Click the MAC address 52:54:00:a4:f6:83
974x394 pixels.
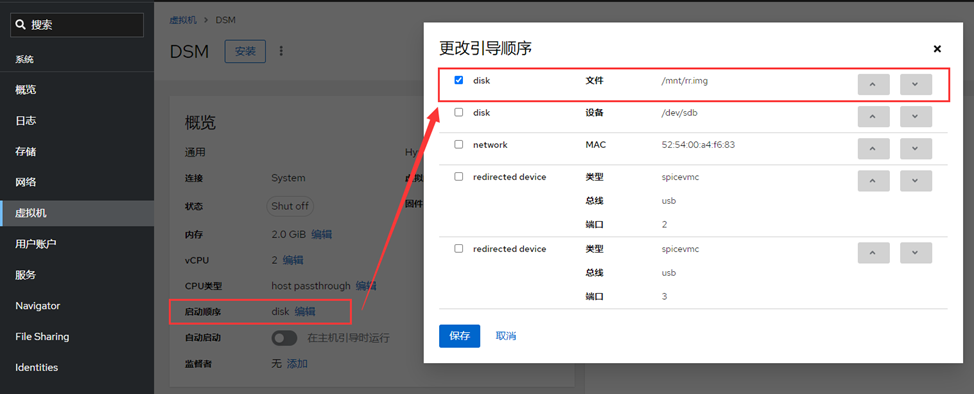pos(698,145)
